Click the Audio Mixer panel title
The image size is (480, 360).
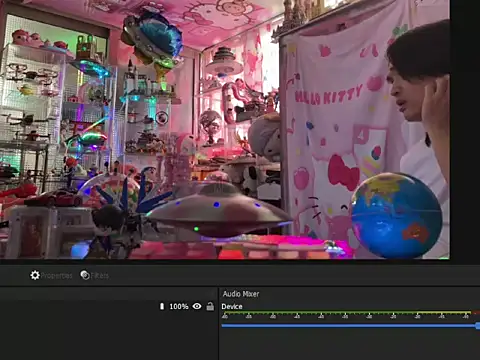click(241, 294)
